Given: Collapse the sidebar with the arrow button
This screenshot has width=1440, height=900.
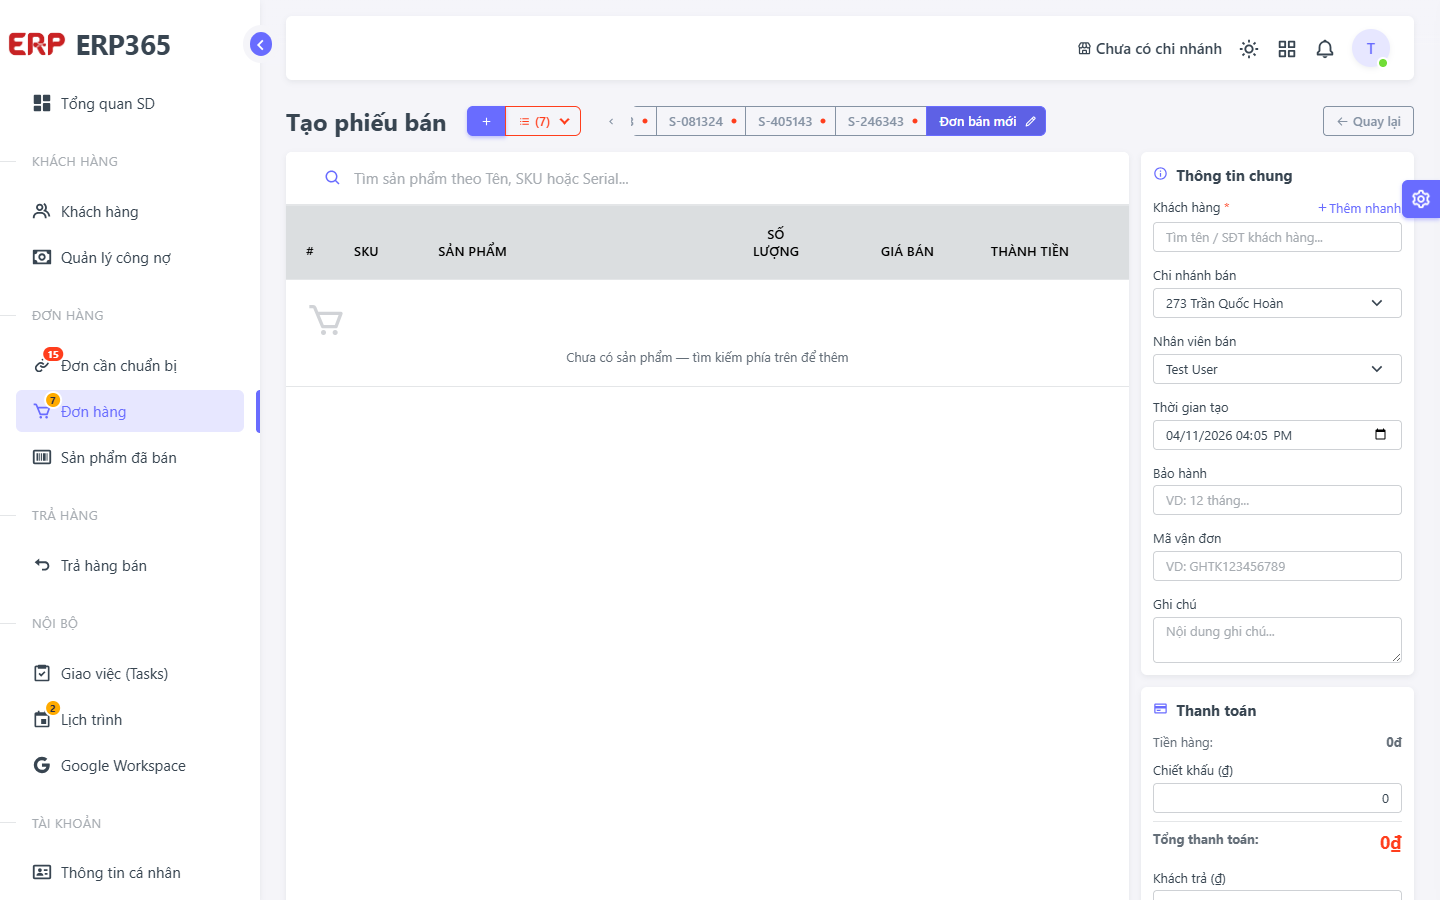Looking at the screenshot, I should pyautogui.click(x=260, y=44).
